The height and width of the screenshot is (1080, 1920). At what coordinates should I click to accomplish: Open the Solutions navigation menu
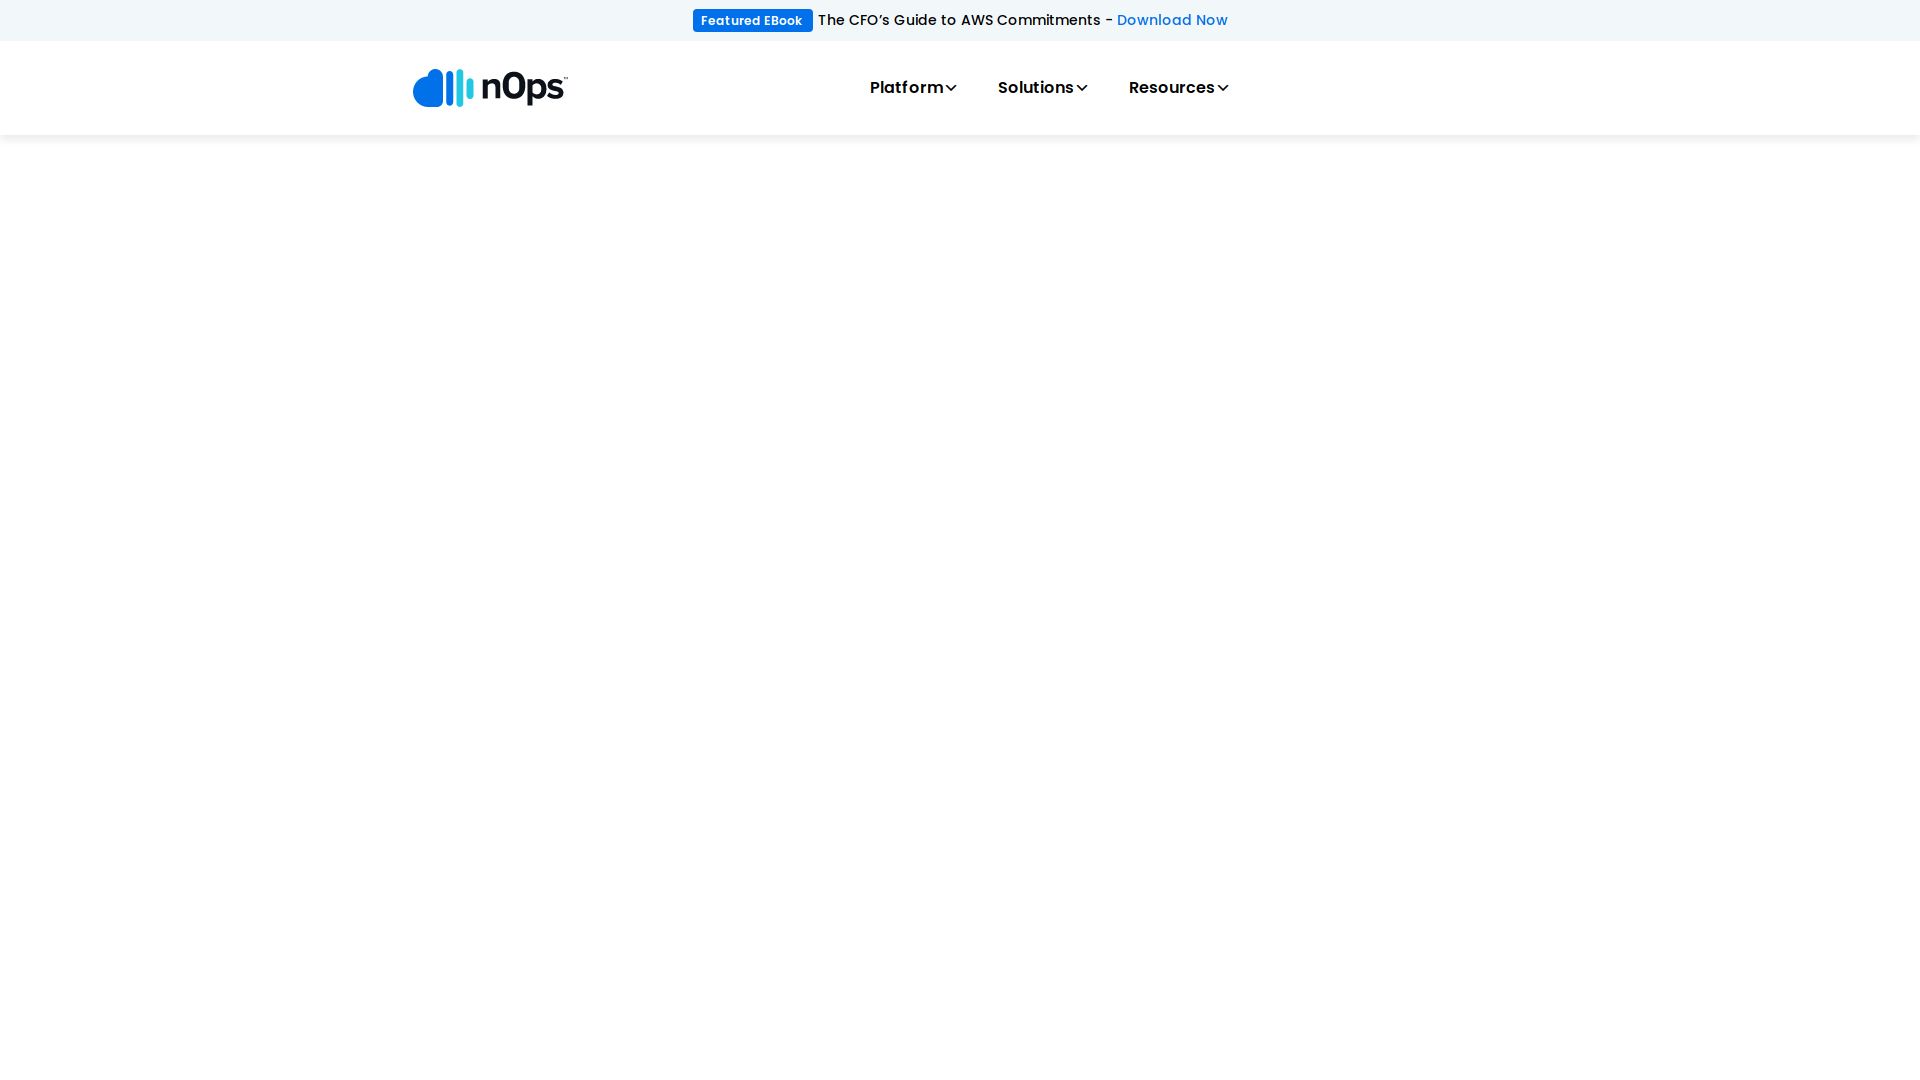(1035, 88)
